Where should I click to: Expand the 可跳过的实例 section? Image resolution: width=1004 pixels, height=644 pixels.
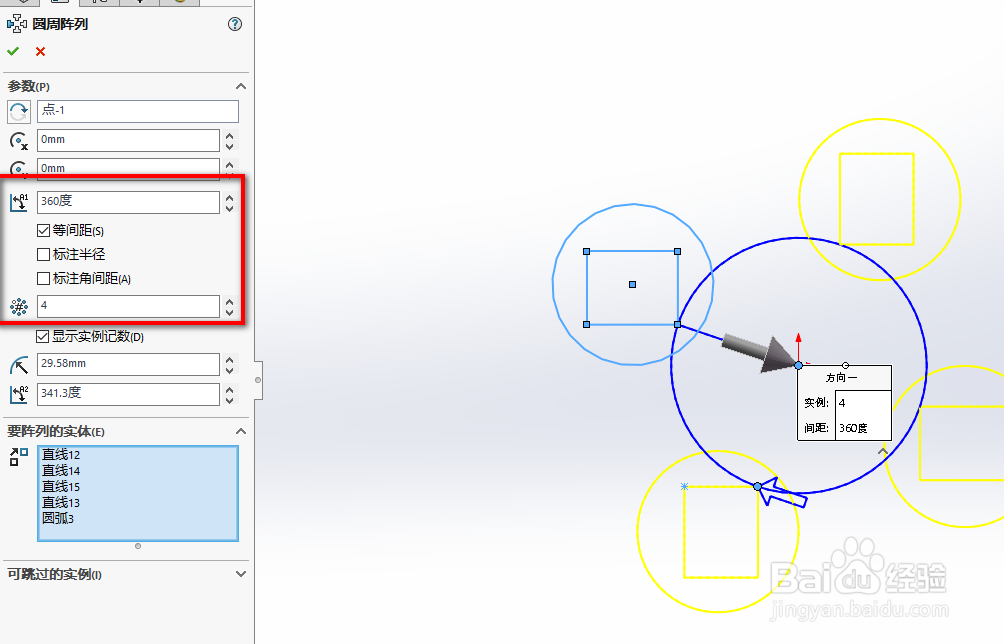[x=240, y=574]
